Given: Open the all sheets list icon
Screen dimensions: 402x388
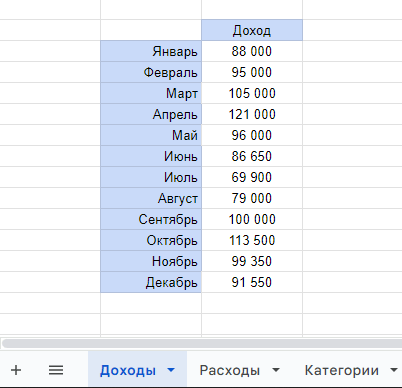Looking at the screenshot, I should (x=56, y=370).
